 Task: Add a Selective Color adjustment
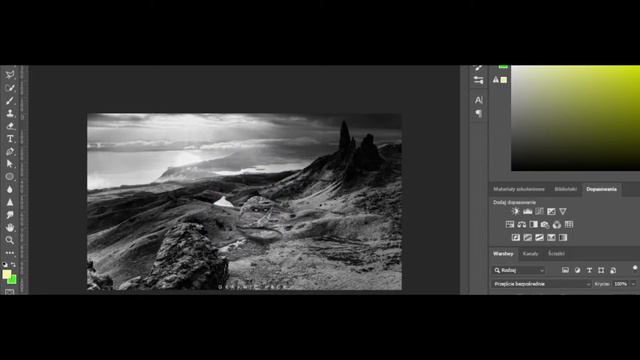click(x=551, y=238)
